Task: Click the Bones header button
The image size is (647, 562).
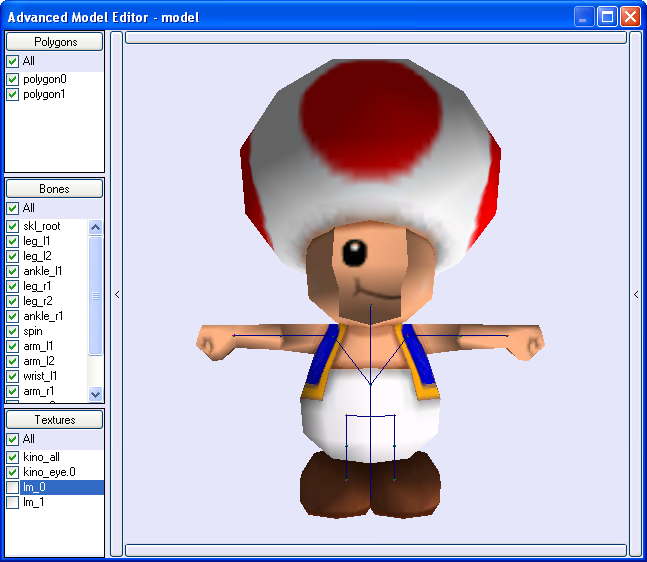Action: (54, 189)
